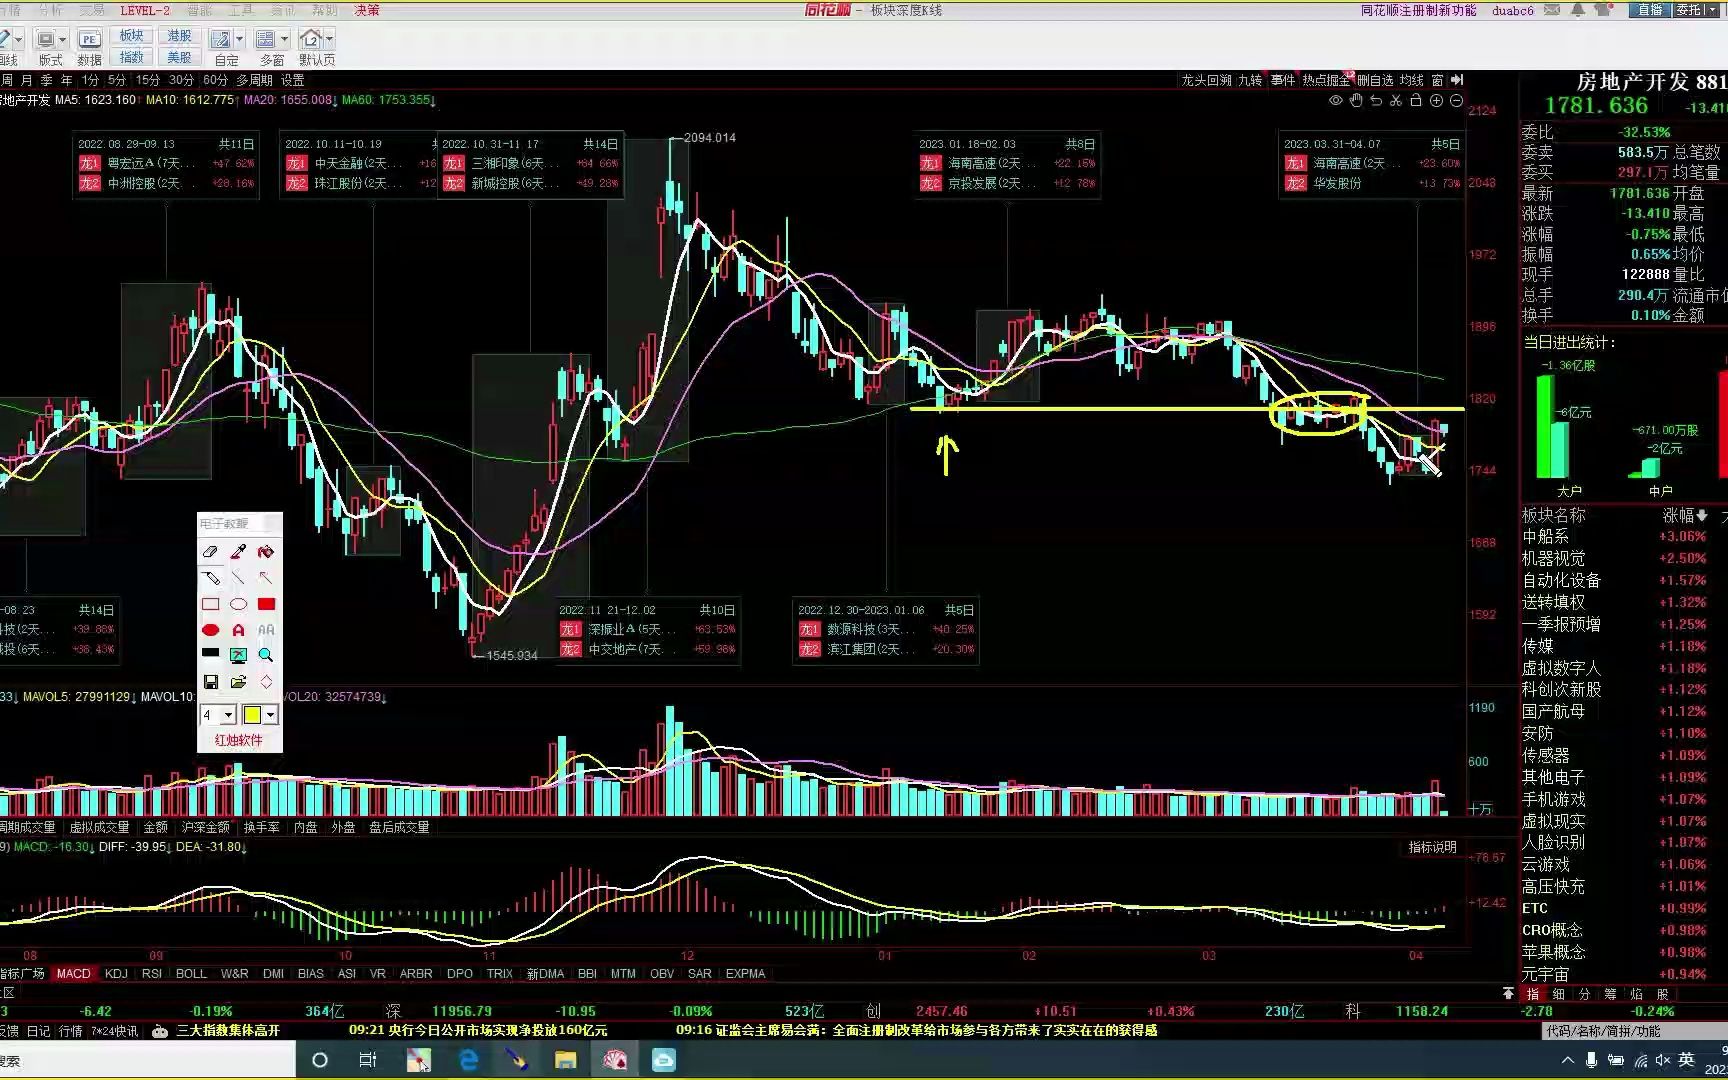This screenshot has width=1728, height=1080.
Task: Save the drawing with the floppy disk icon
Action: [x=210, y=682]
